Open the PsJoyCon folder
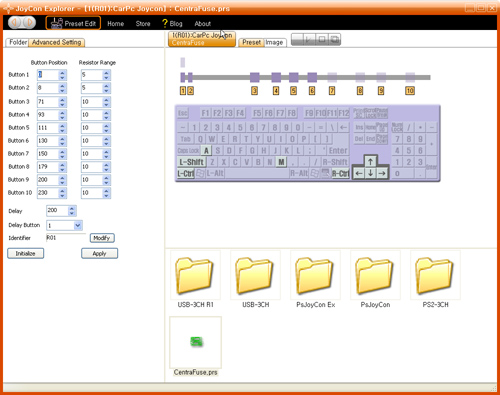Image resolution: width=500 pixels, height=395 pixels. click(375, 279)
